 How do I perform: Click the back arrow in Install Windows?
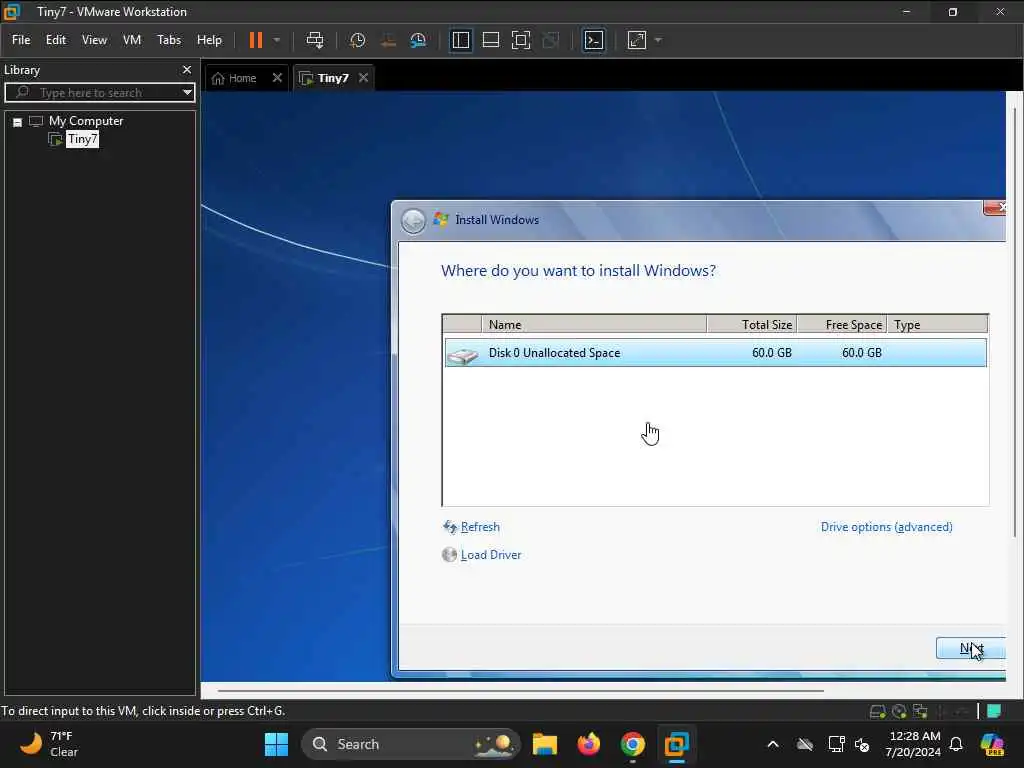pos(413,221)
